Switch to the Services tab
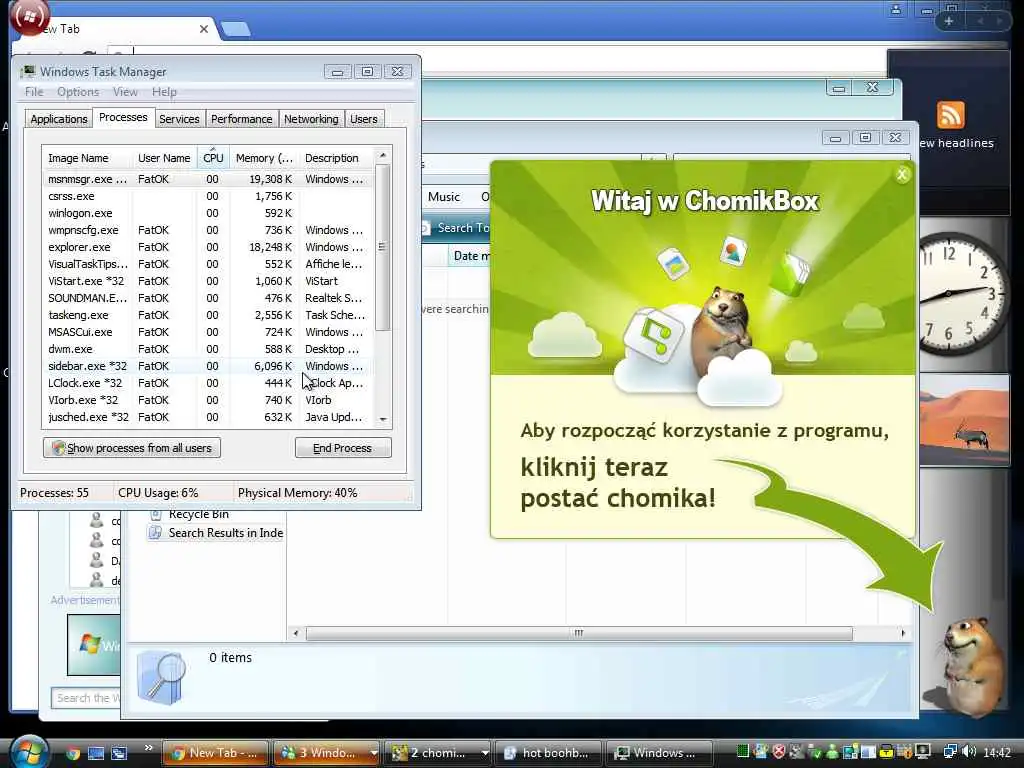The image size is (1024, 768). point(179,119)
